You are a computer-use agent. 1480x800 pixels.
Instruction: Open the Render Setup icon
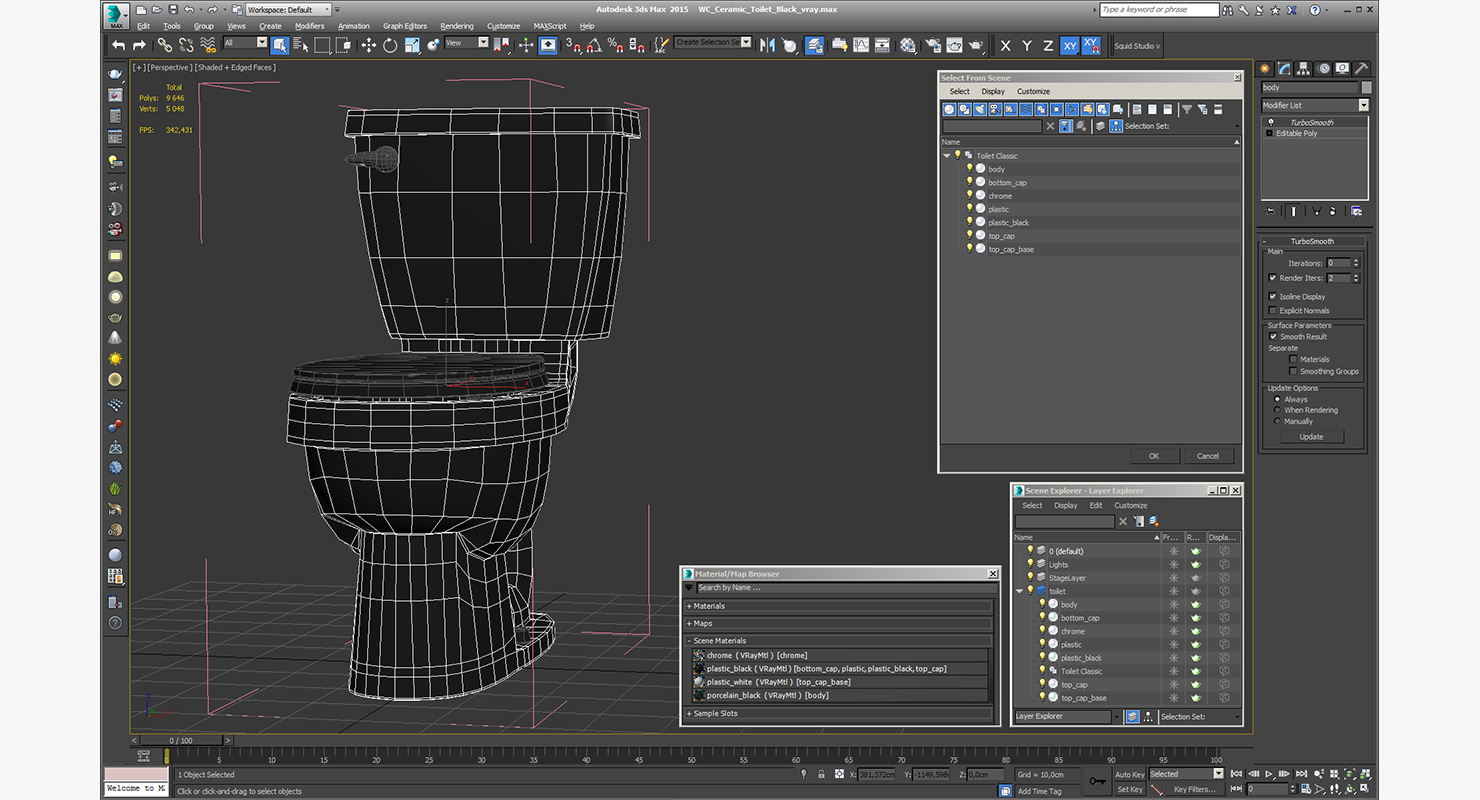932,45
